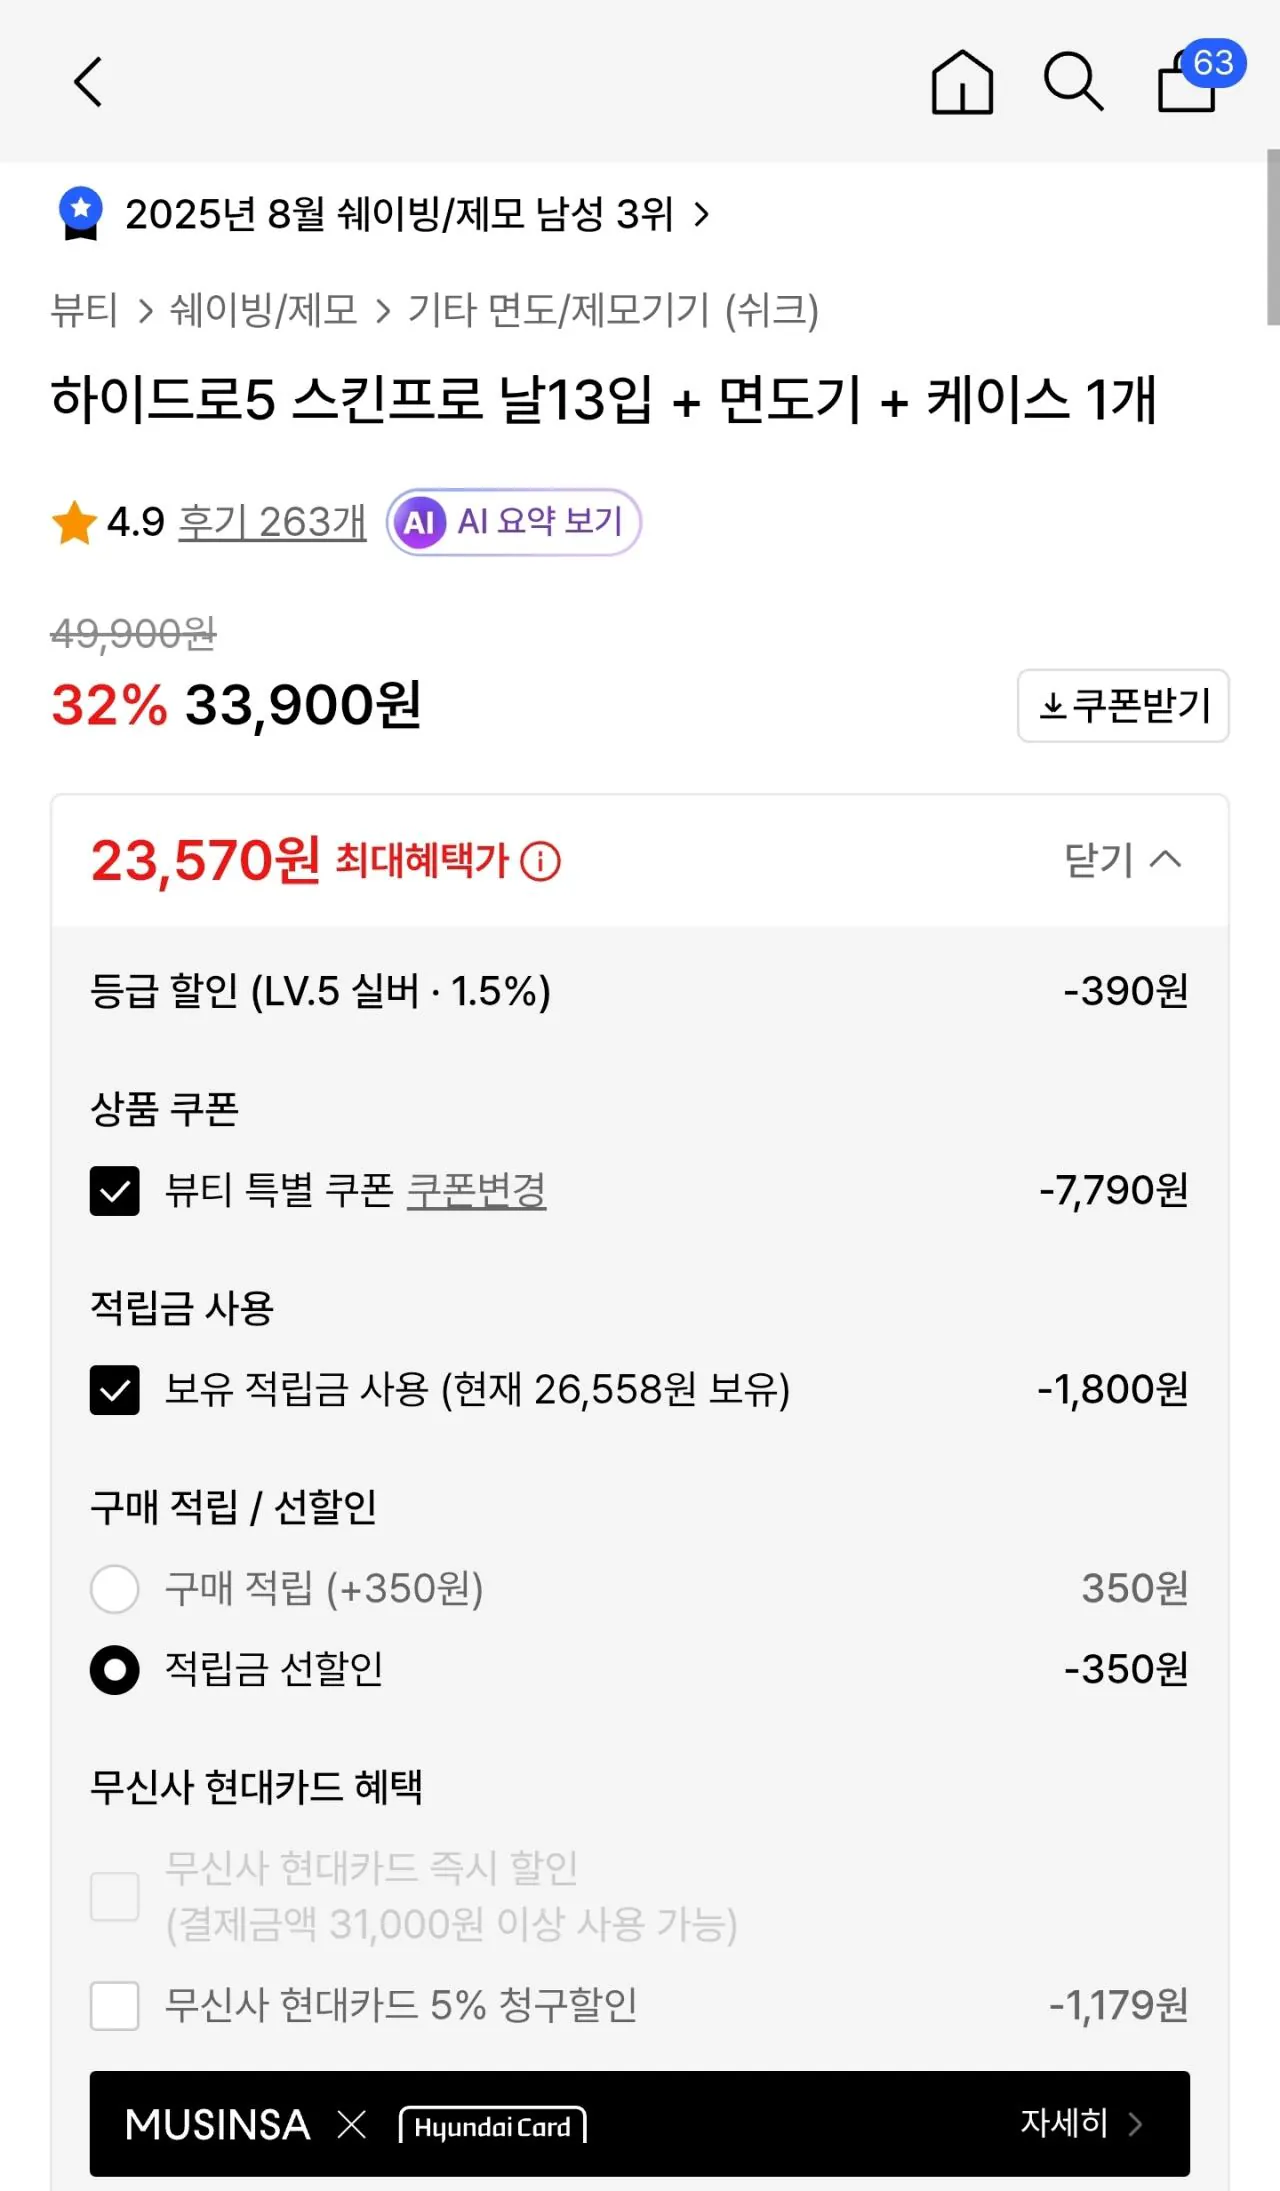Tap the blue ranking badge icon
The image size is (1280, 2191).
click(x=81, y=213)
